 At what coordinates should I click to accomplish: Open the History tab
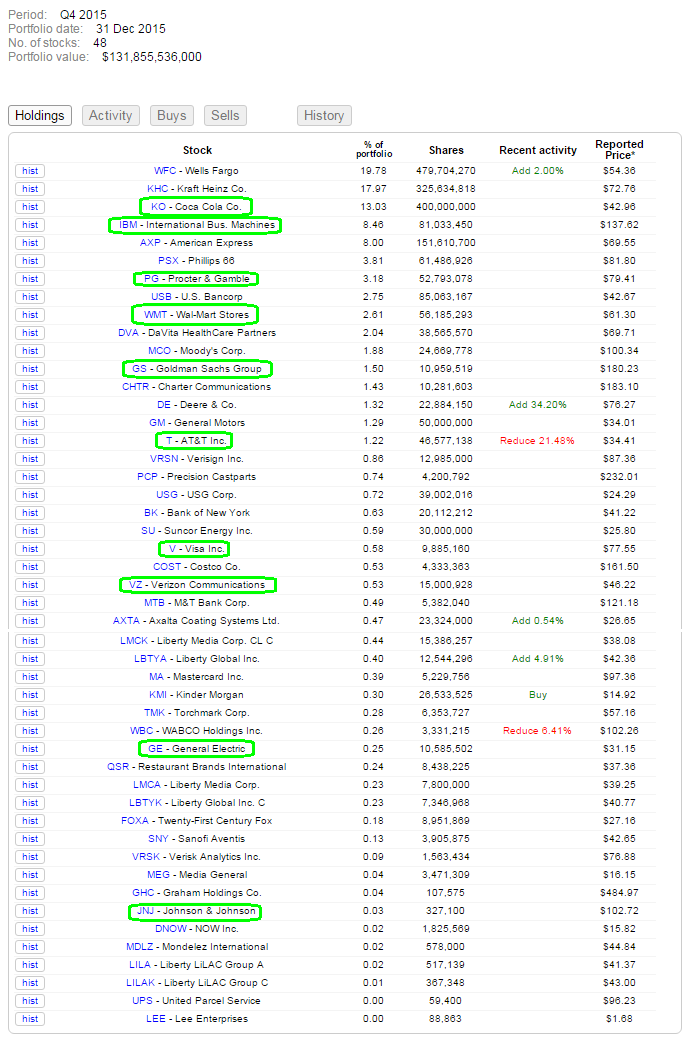pyautogui.click(x=324, y=116)
